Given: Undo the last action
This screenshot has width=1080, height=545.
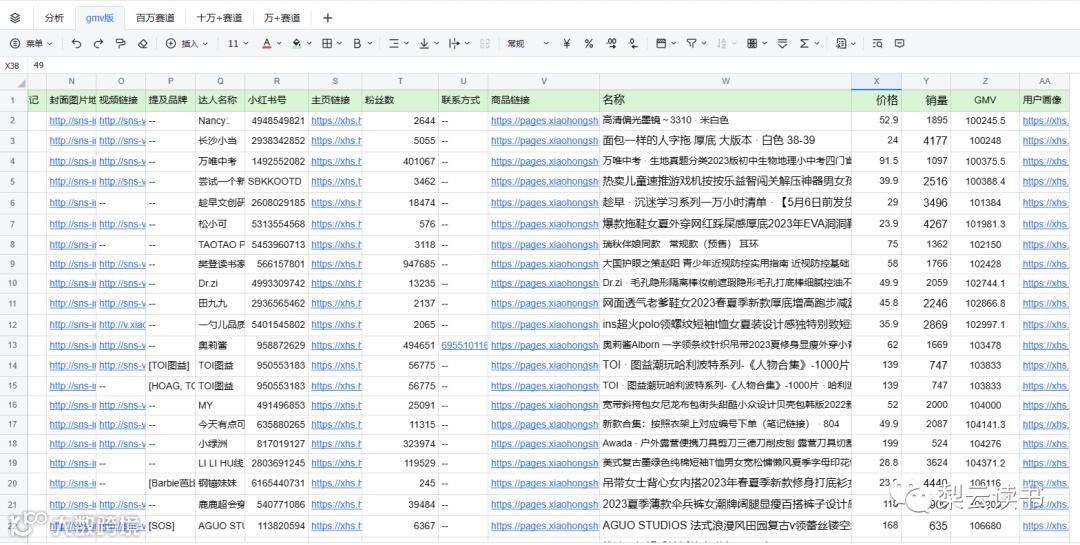Looking at the screenshot, I should tap(76, 43).
